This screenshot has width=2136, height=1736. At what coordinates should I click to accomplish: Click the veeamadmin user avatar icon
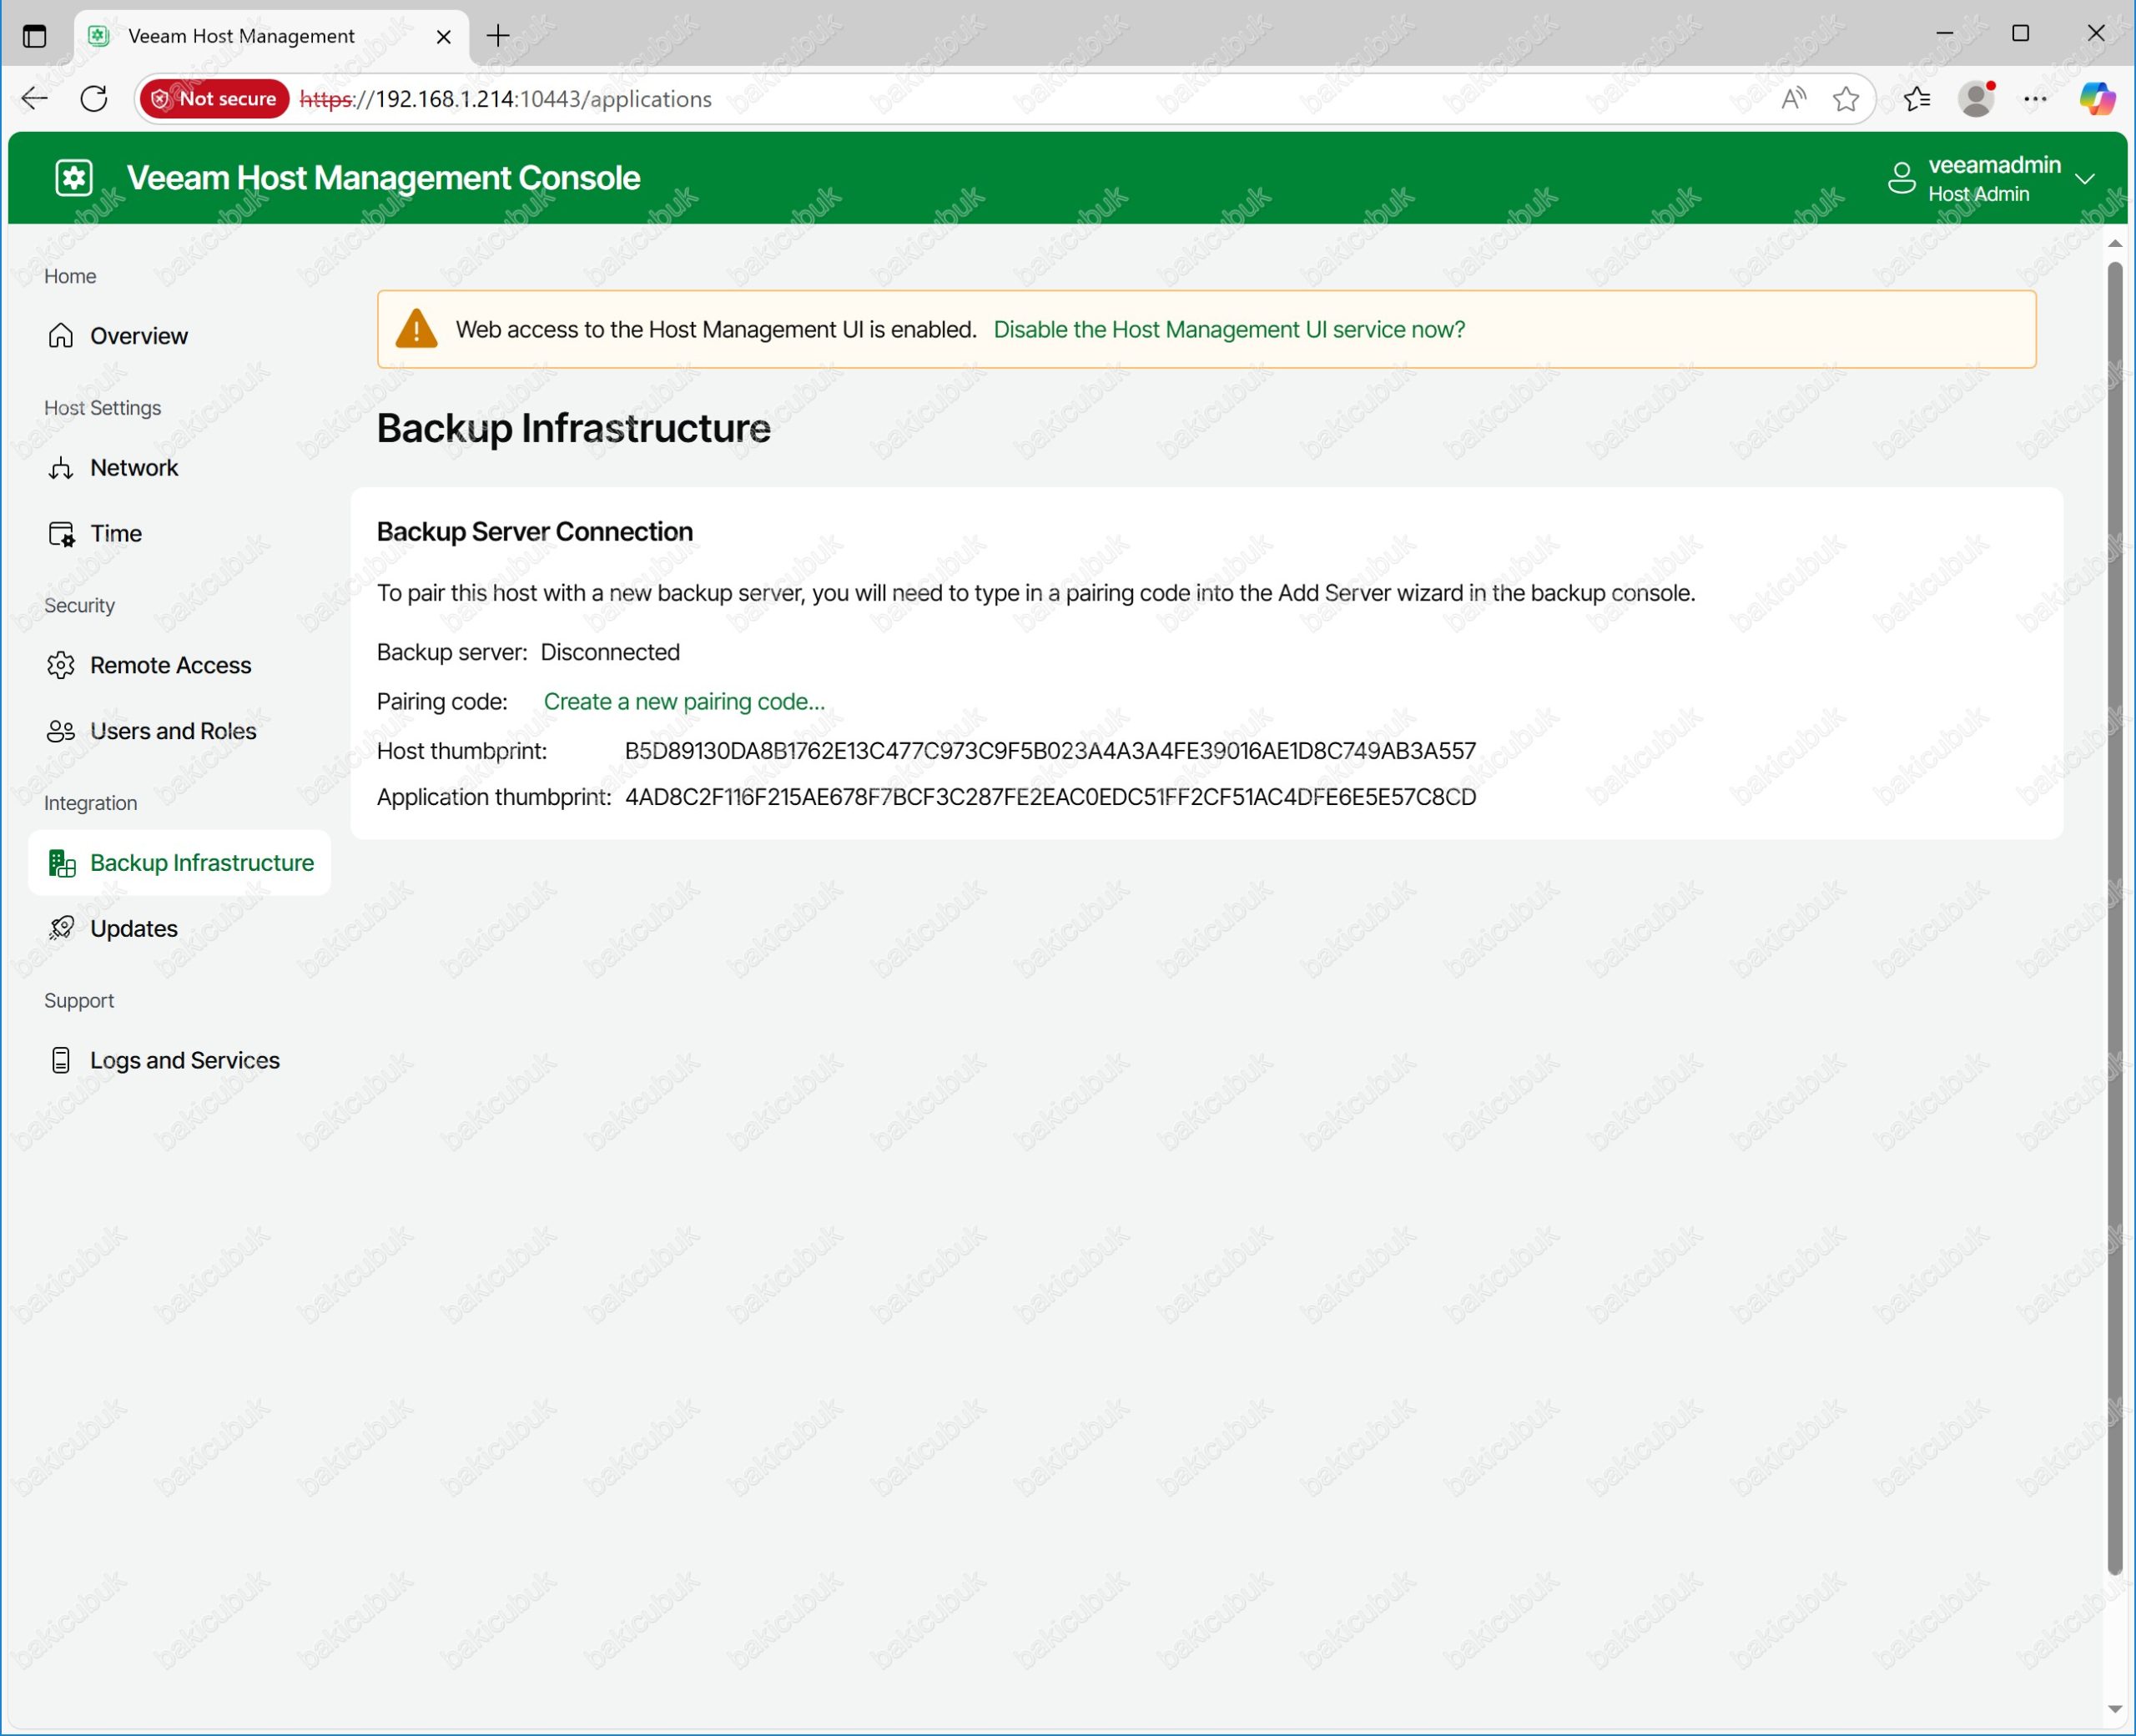pos(1901,179)
